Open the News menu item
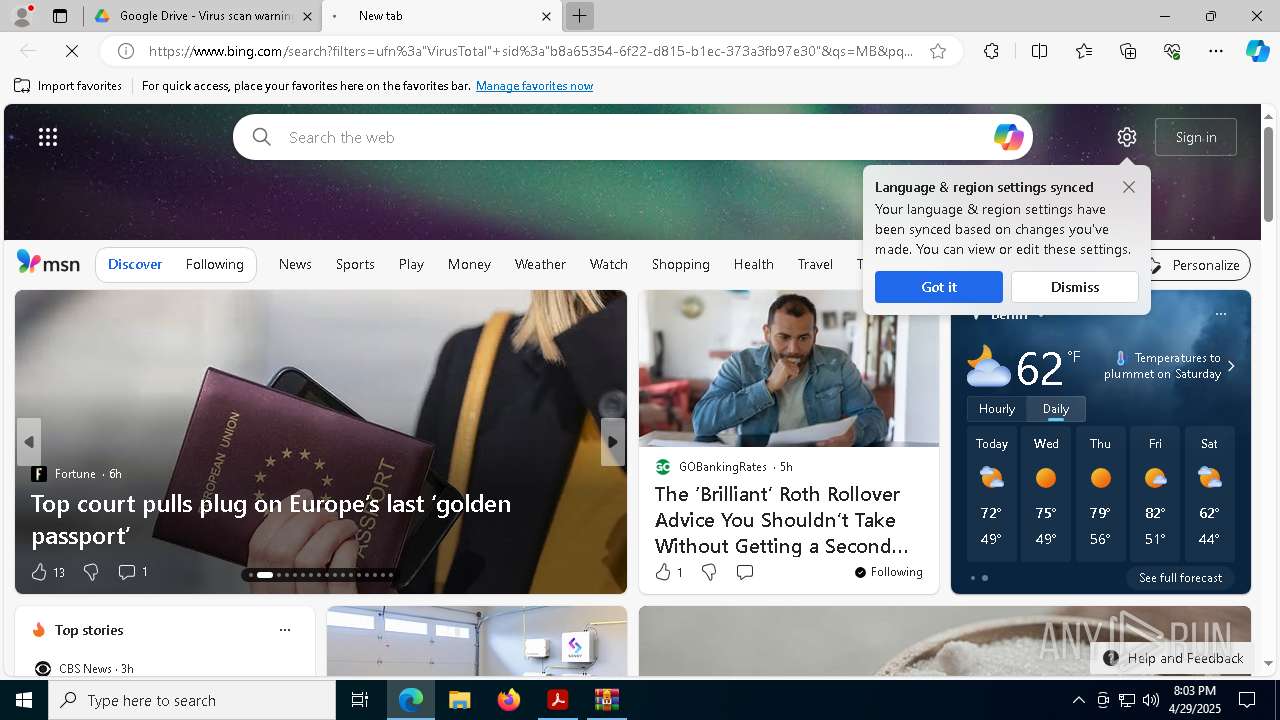 click(295, 264)
